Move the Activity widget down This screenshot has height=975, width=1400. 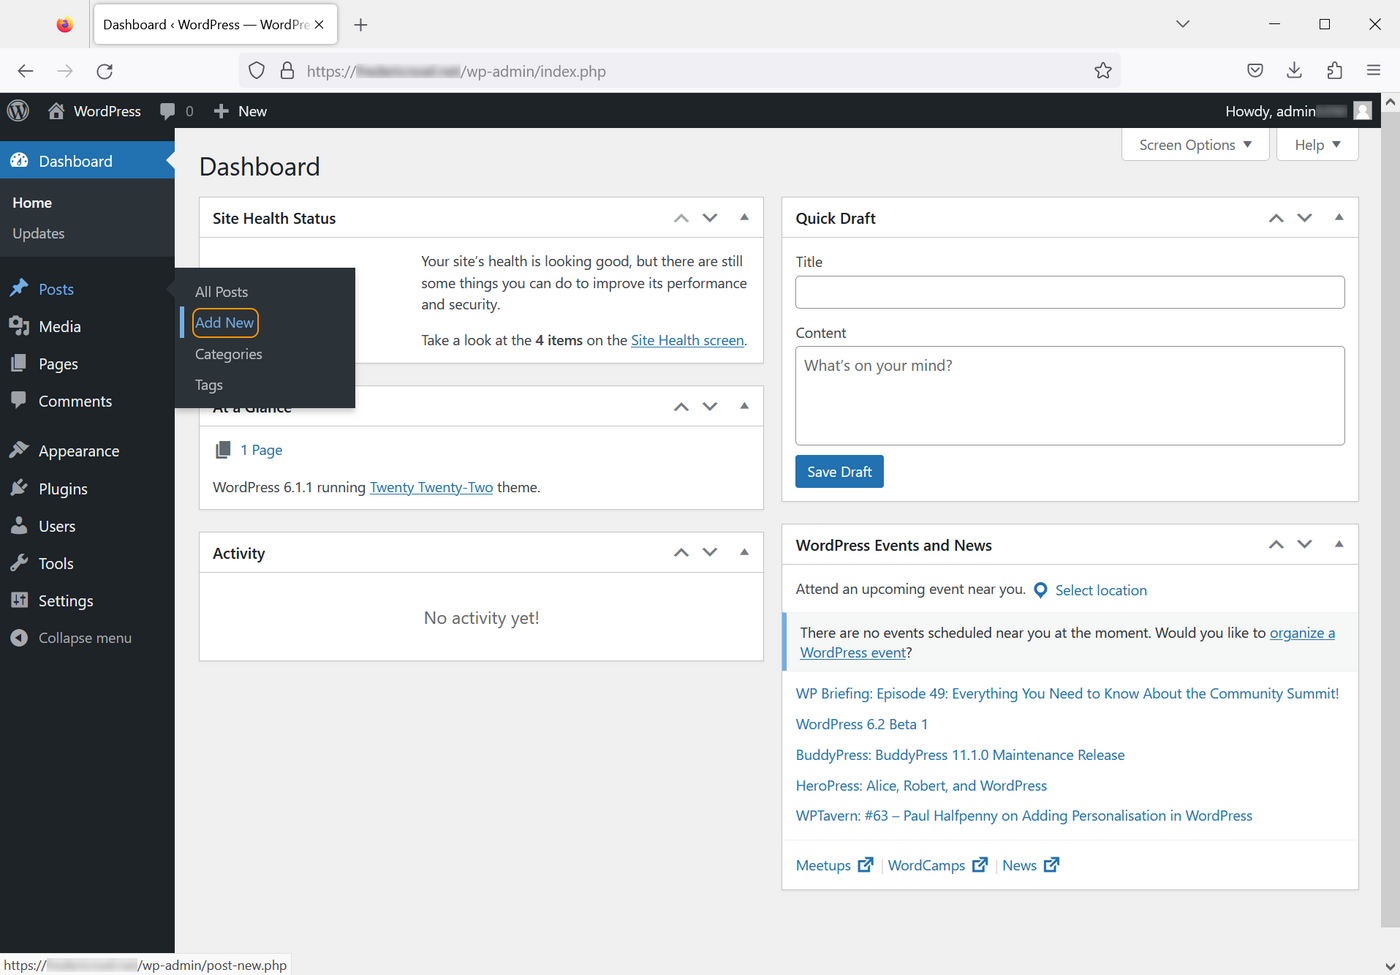coord(710,552)
